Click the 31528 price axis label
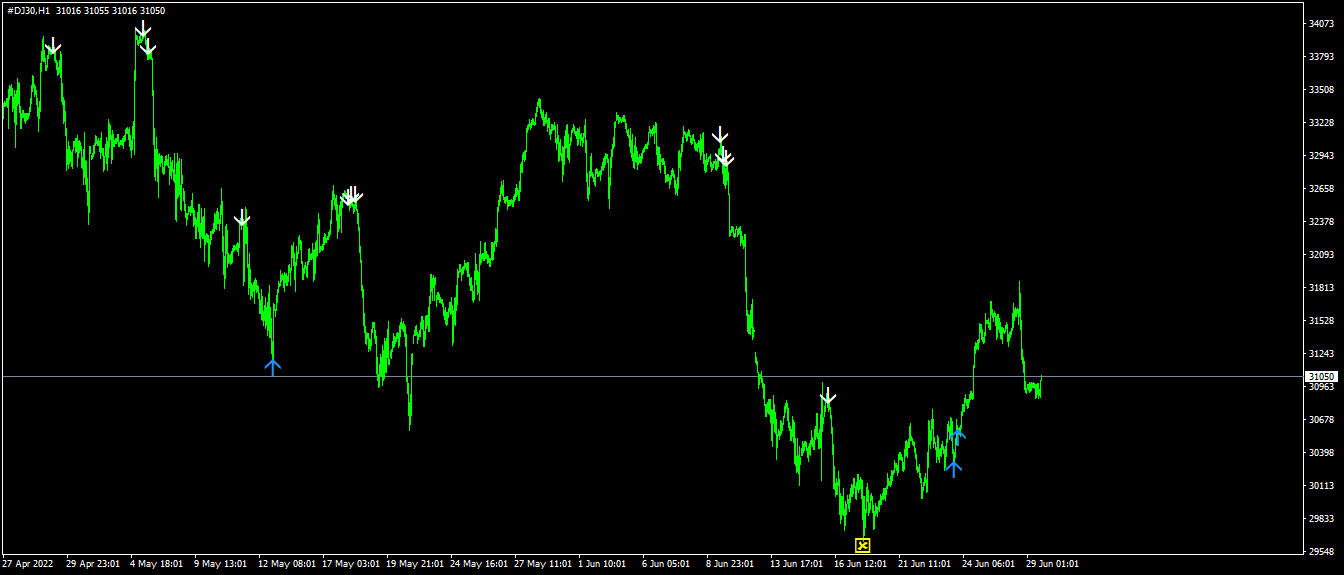1344x575 pixels. (1321, 320)
